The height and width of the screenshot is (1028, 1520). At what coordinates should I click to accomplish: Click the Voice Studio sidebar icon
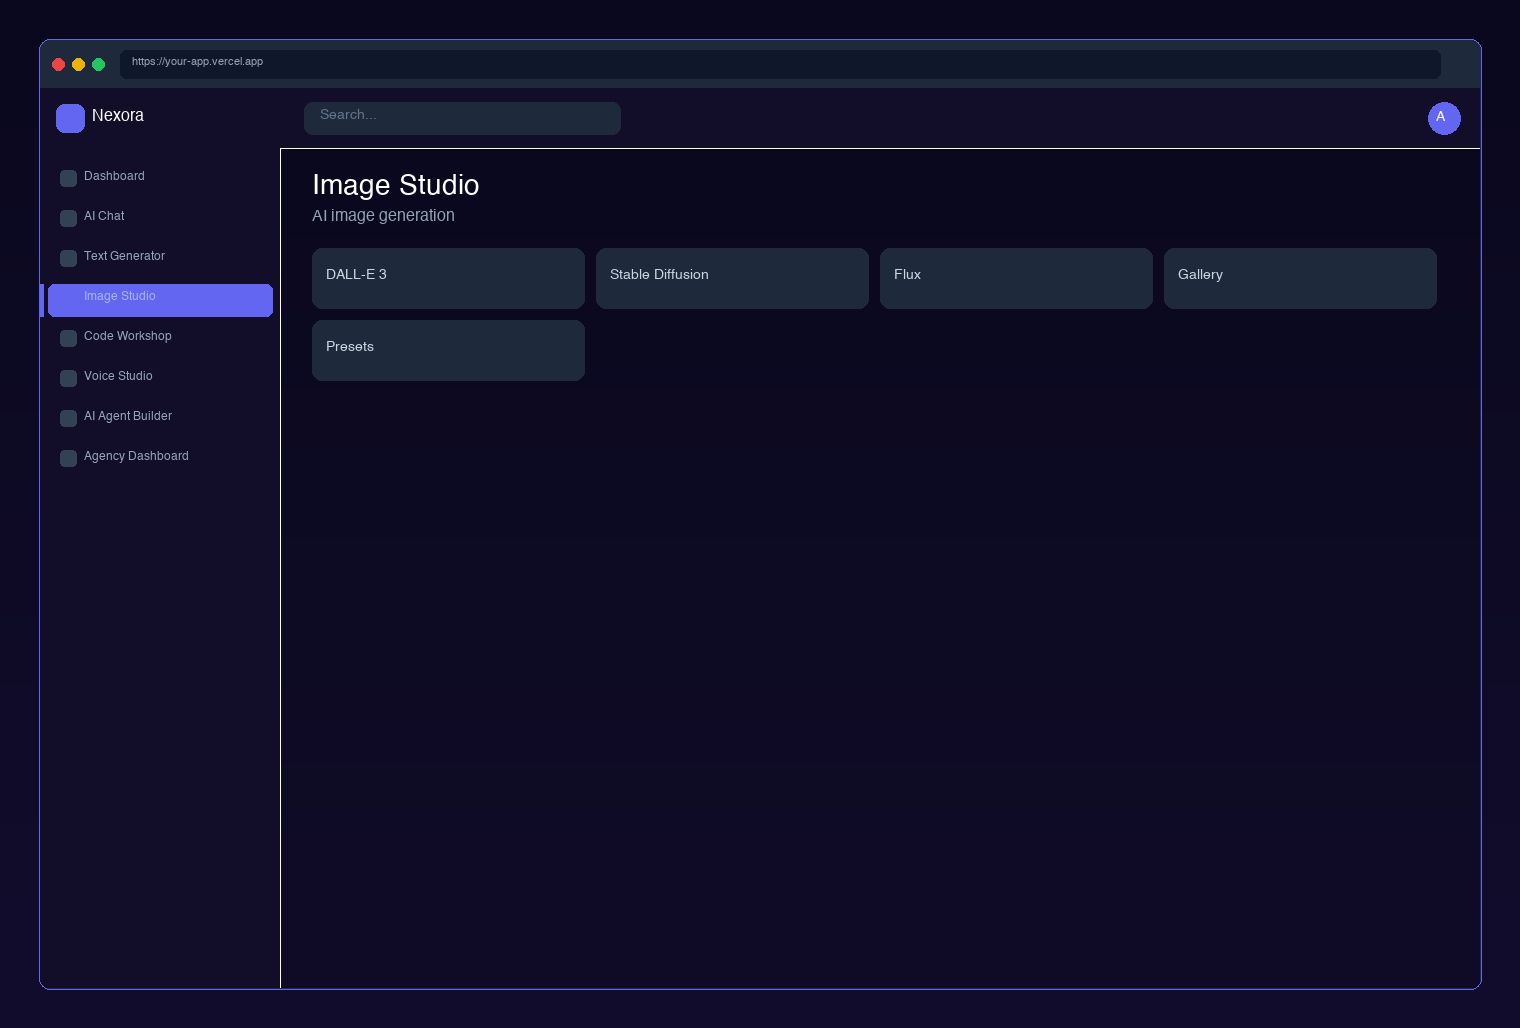tap(68, 378)
